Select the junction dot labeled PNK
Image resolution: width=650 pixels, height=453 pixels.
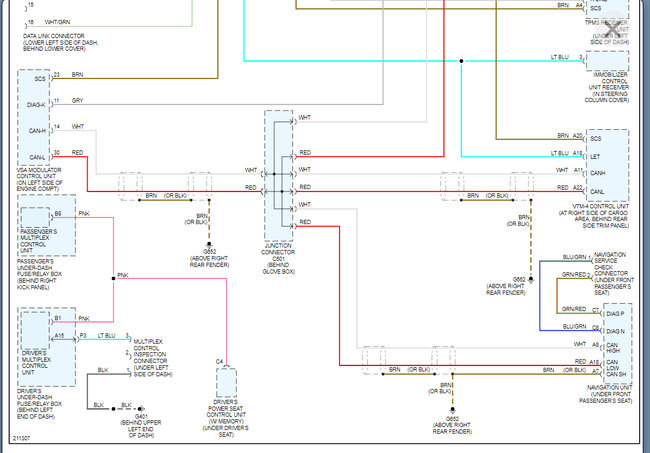(113, 279)
